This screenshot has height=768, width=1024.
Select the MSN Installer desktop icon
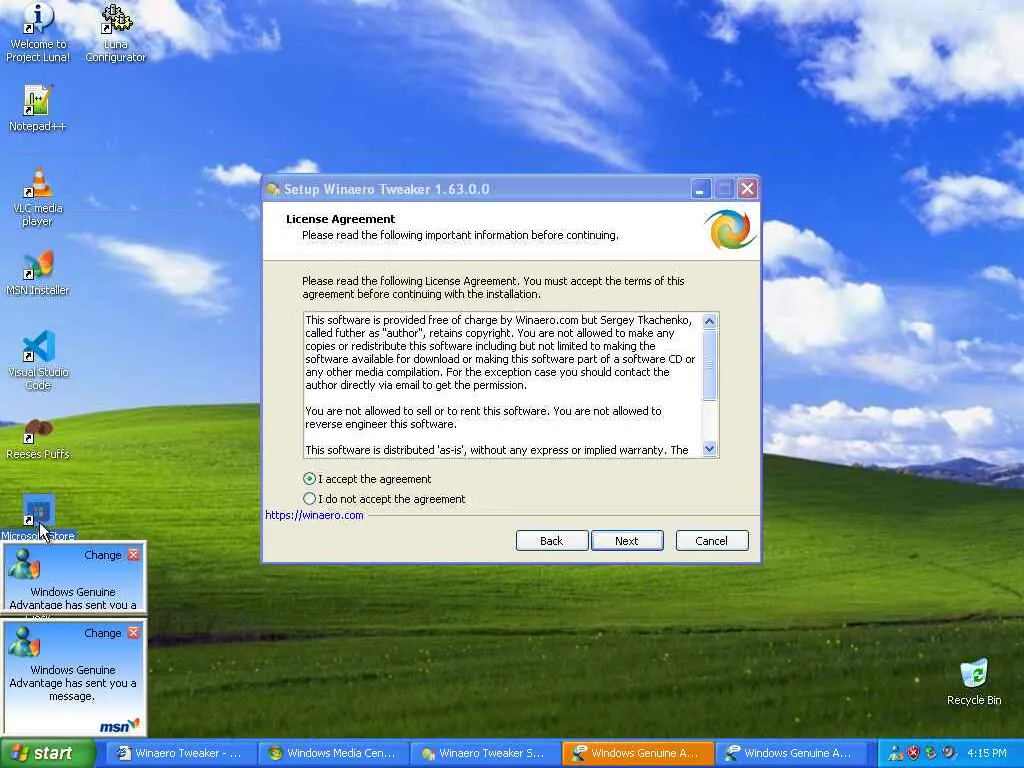pyautogui.click(x=38, y=273)
